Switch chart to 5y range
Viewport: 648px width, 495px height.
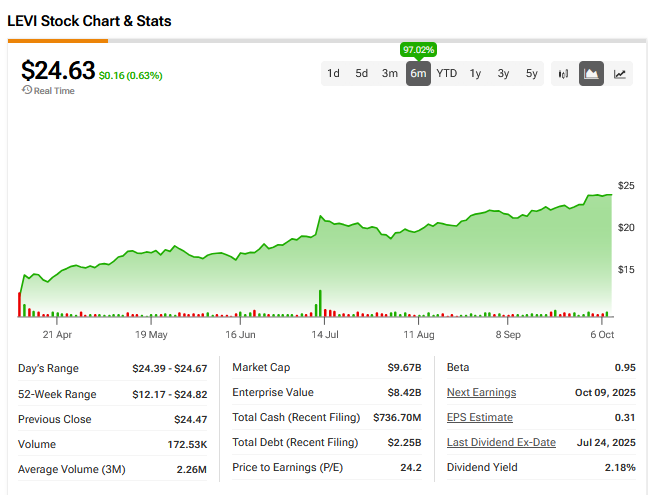(532, 73)
